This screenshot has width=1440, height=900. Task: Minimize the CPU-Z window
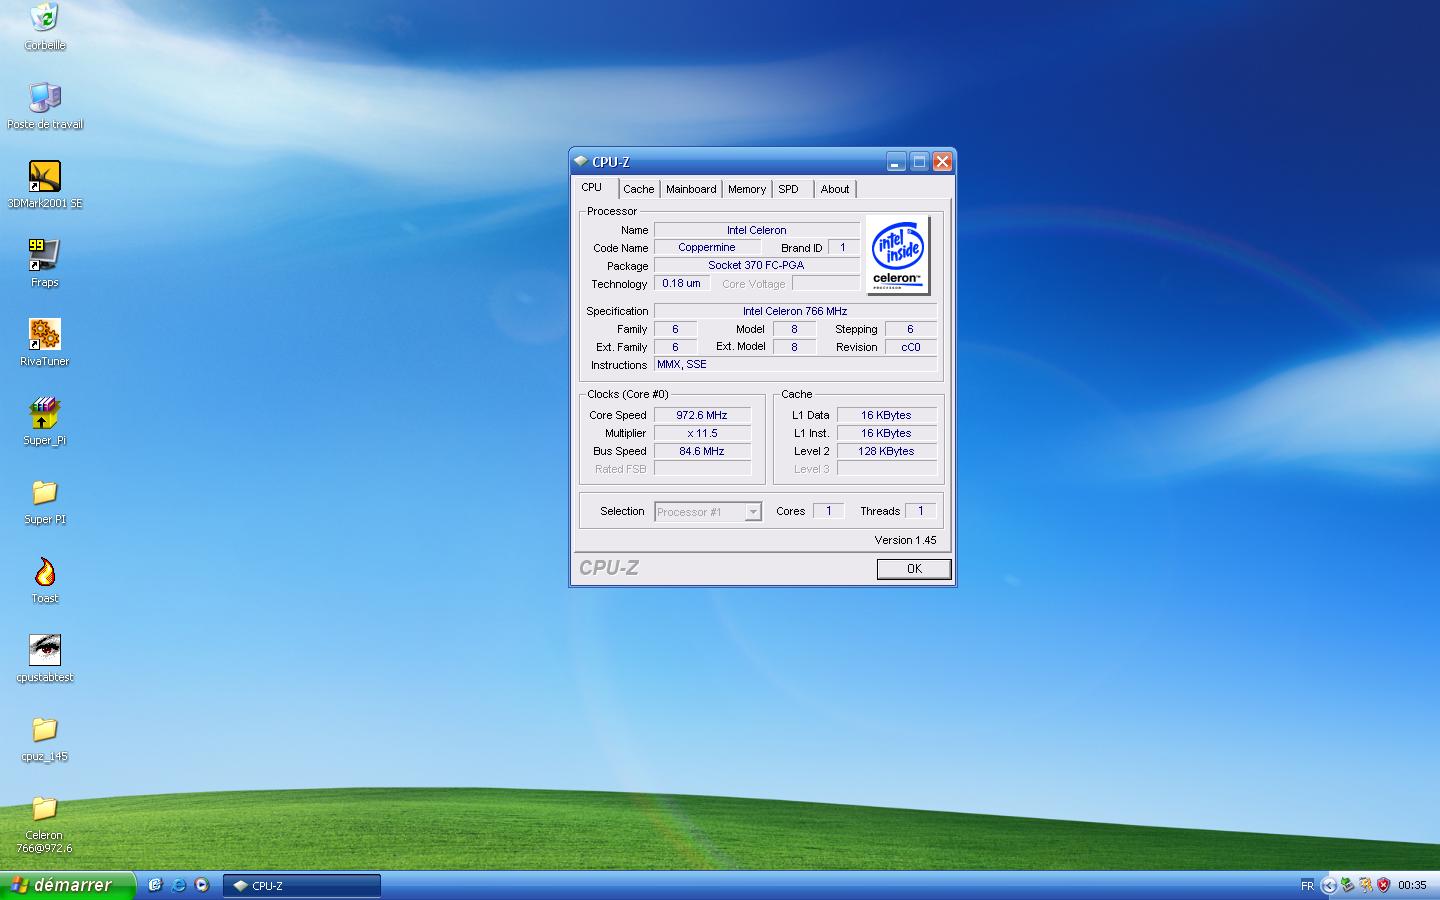point(896,161)
